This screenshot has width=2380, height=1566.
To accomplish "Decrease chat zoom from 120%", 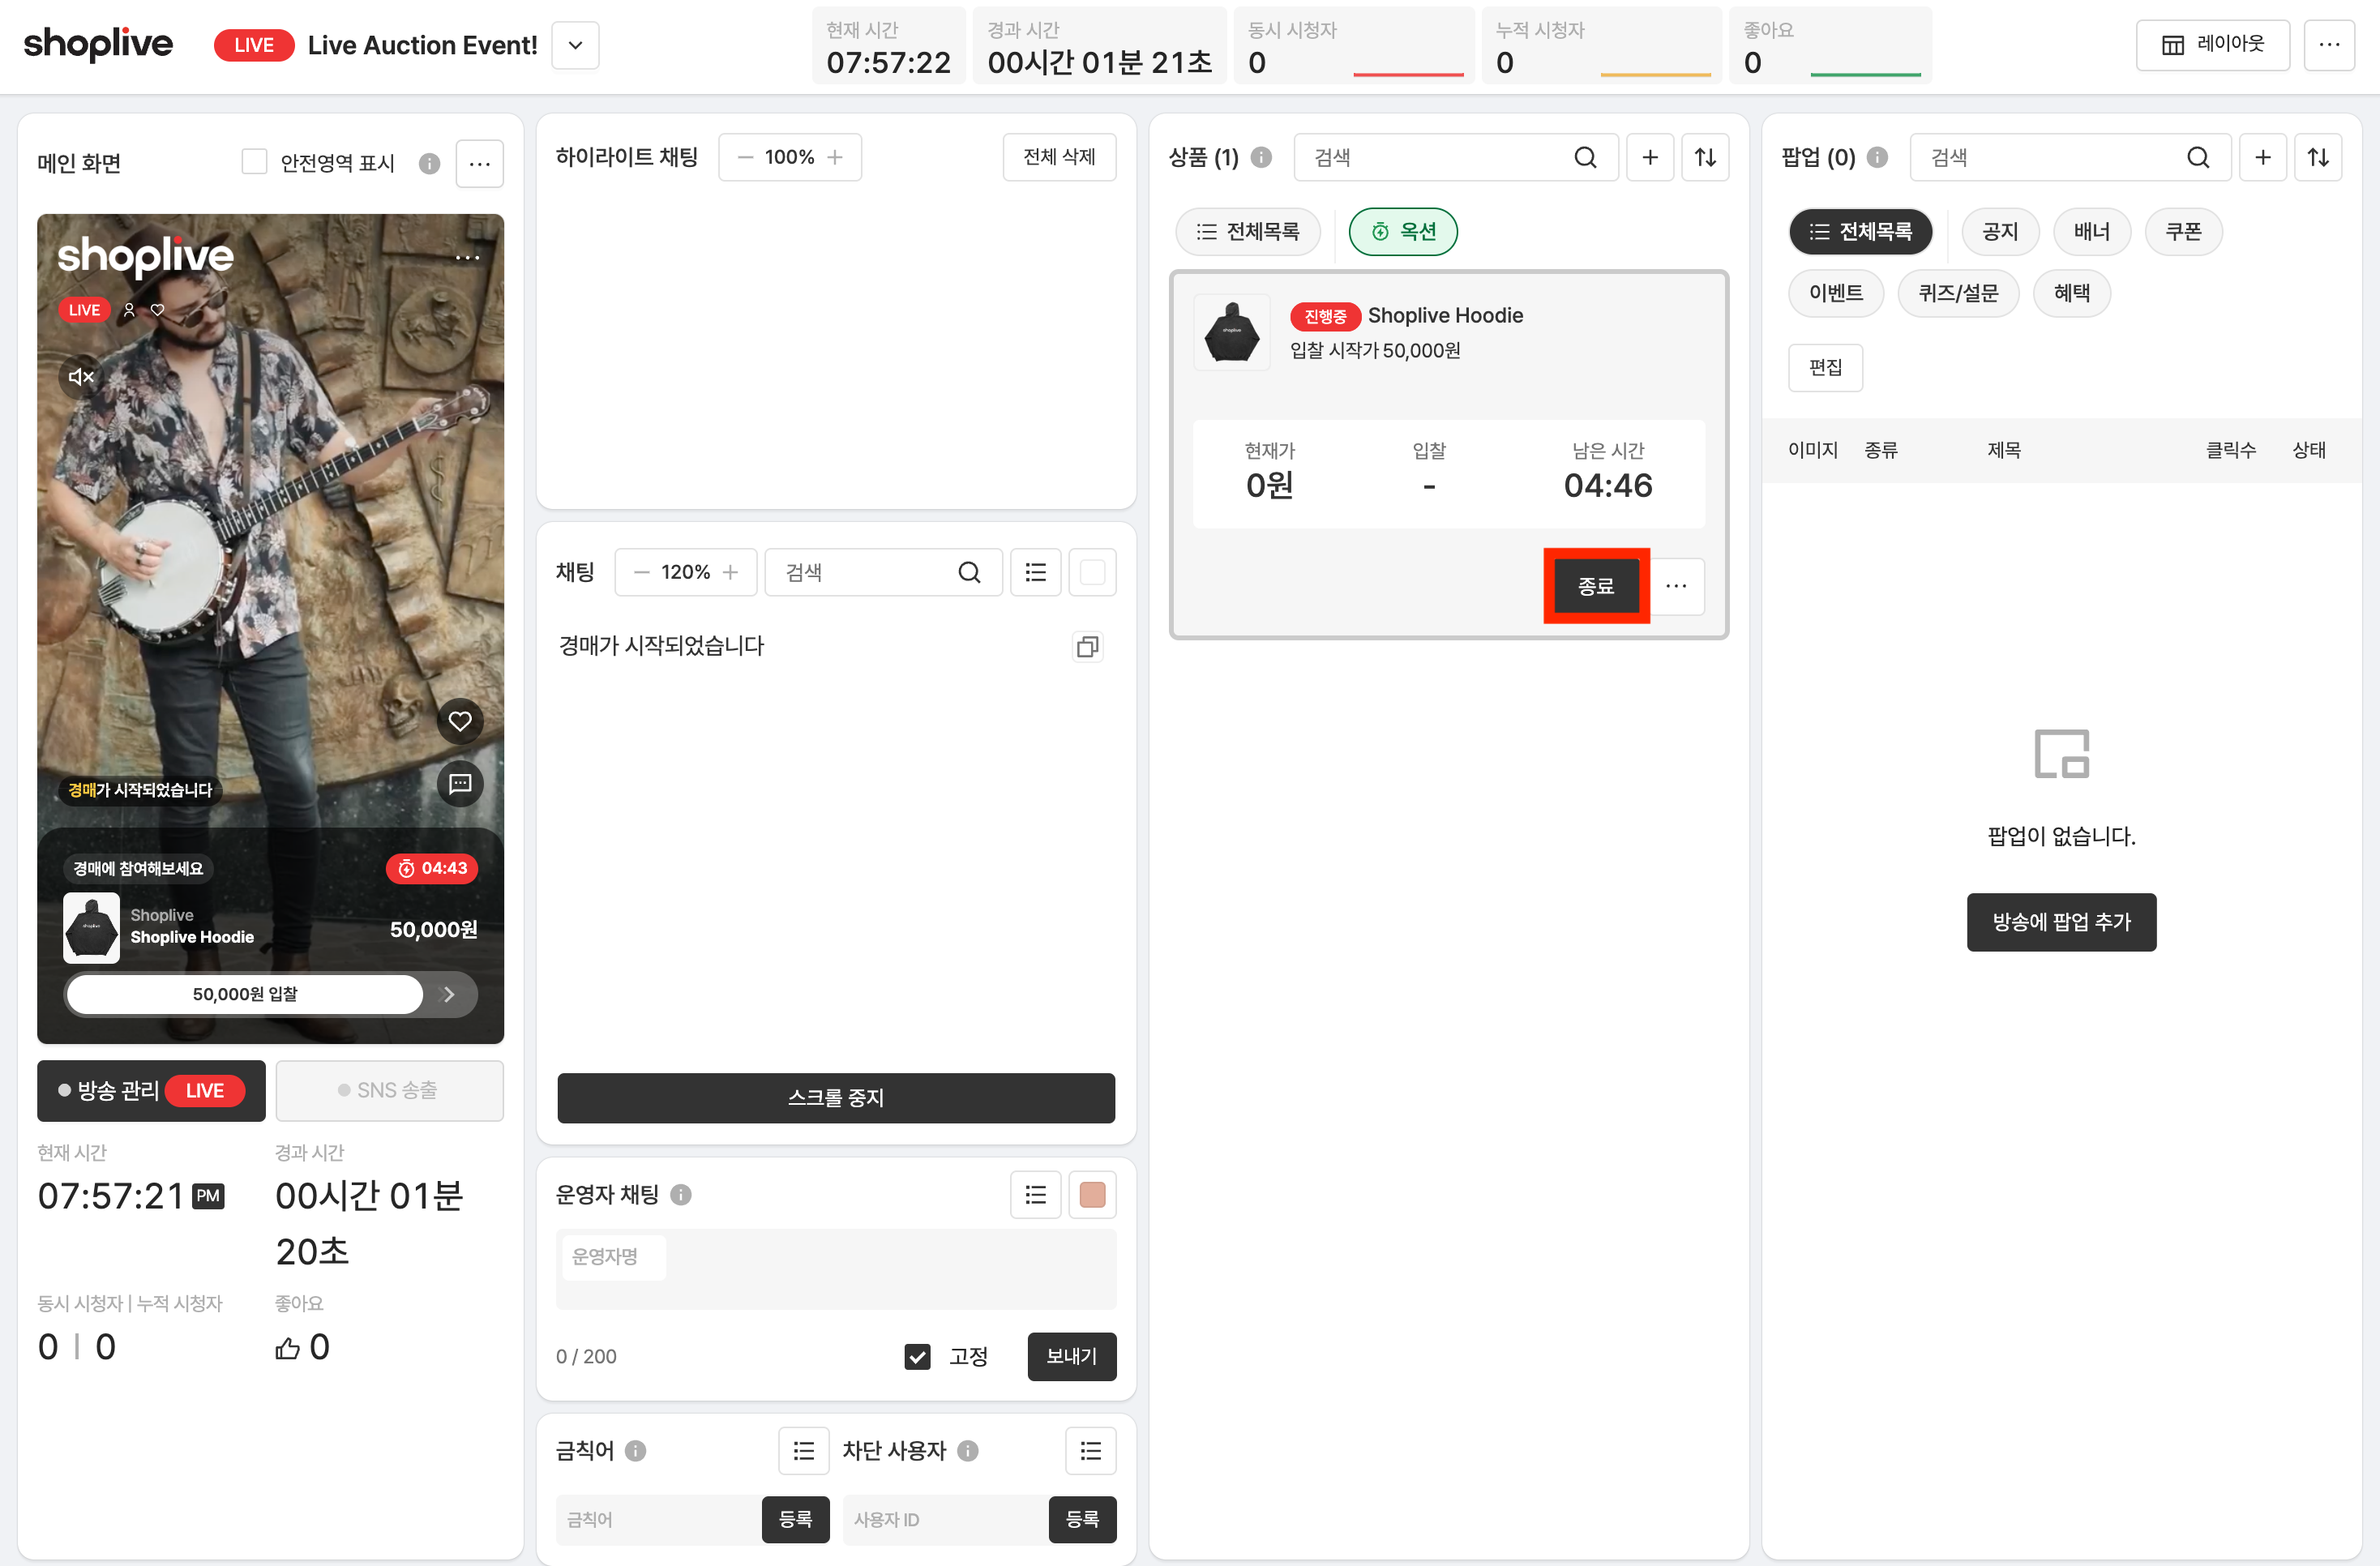I will [641, 572].
